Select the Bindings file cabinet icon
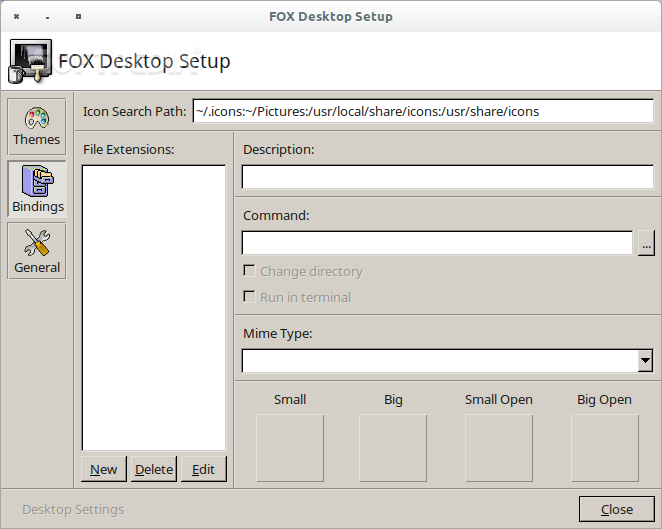 tap(38, 181)
